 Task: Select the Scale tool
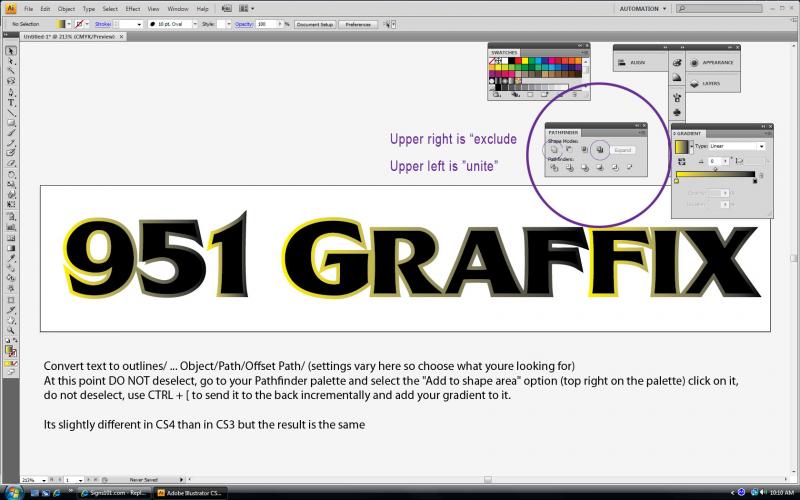click(11, 184)
